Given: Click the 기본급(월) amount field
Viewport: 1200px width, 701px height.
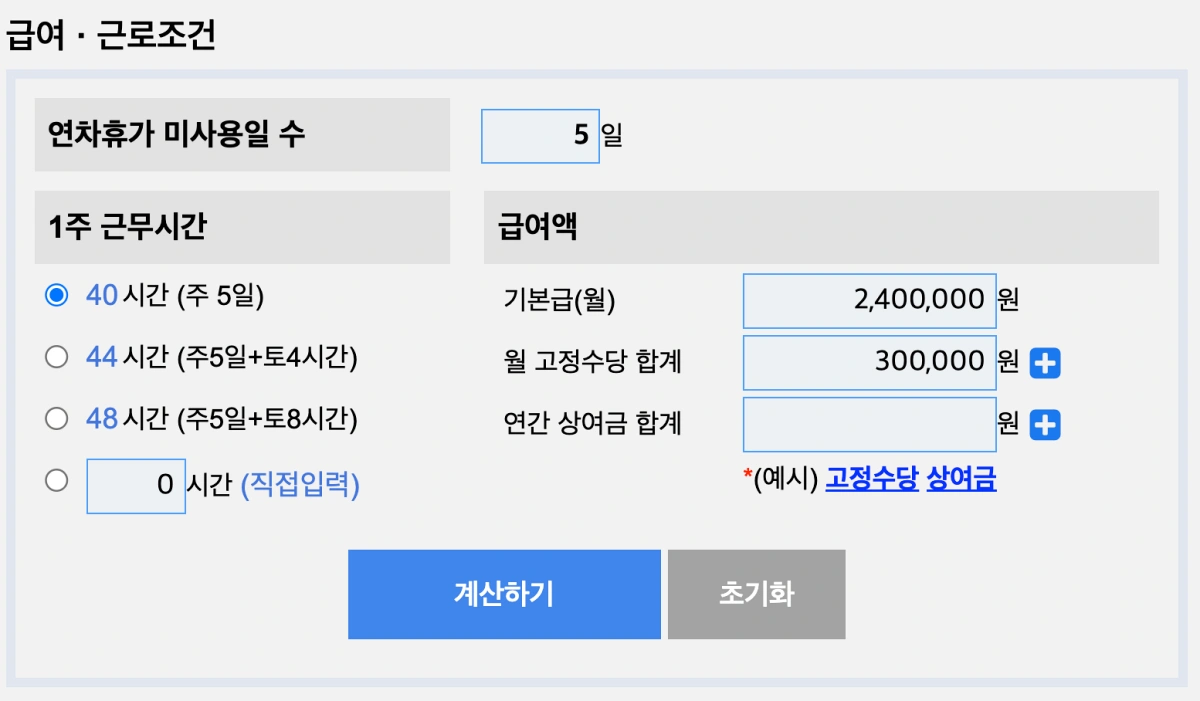Looking at the screenshot, I should tap(870, 300).
